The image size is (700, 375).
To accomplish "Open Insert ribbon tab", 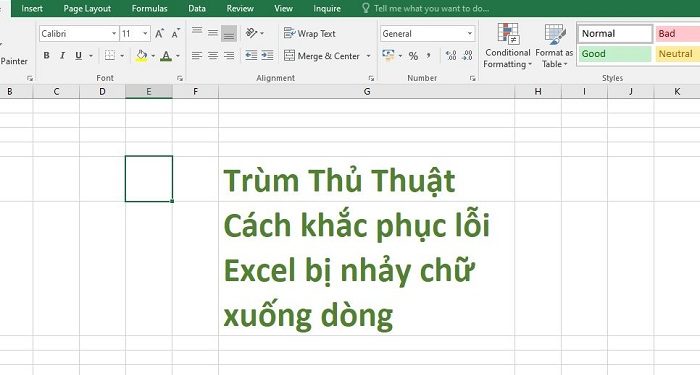I will (32, 8).
